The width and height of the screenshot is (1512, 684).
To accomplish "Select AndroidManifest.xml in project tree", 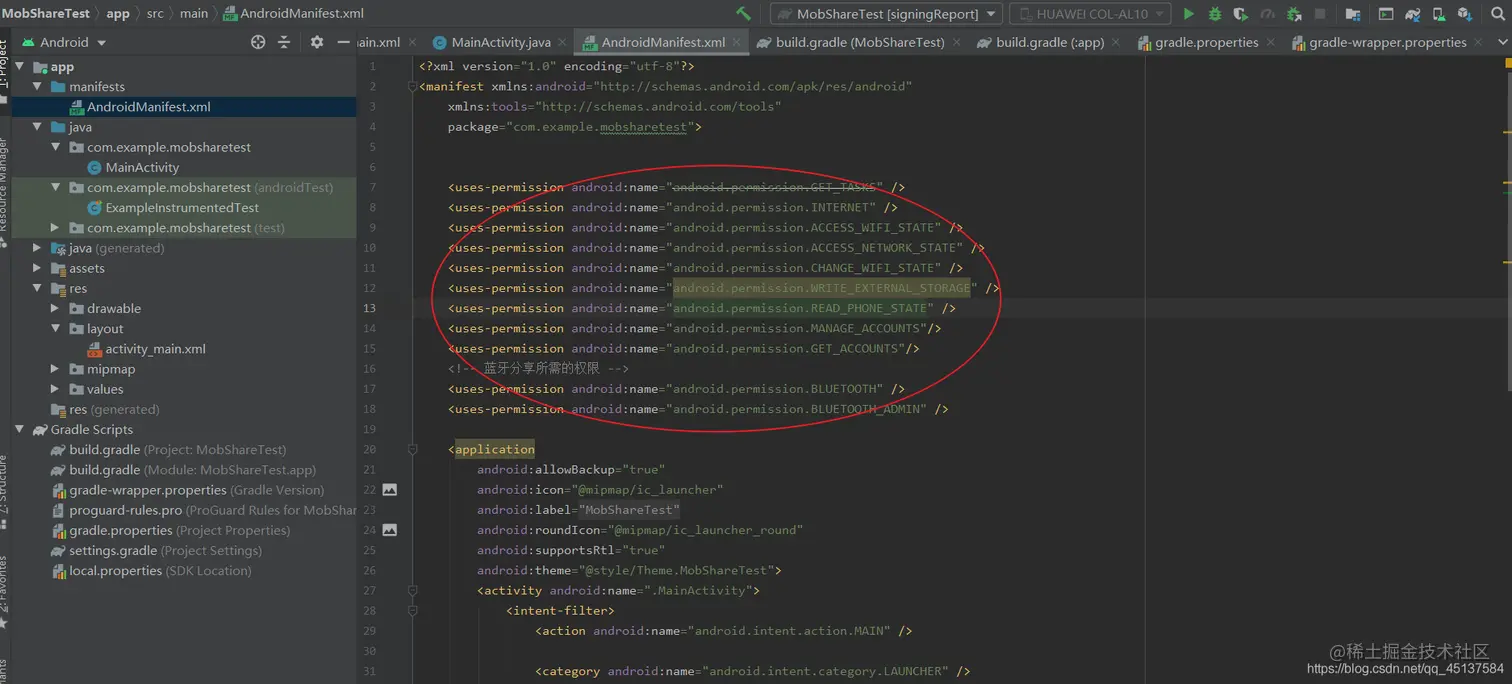I will pos(148,107).
